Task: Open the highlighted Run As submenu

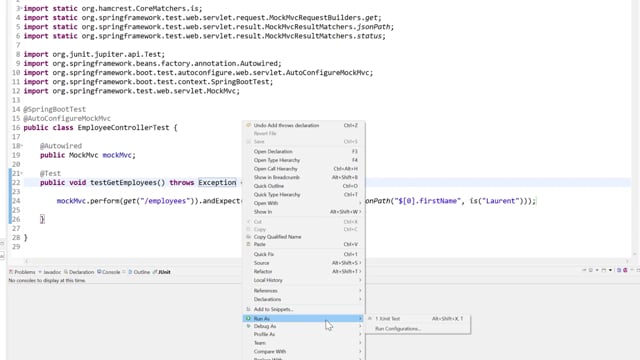Action: [304, 318]
